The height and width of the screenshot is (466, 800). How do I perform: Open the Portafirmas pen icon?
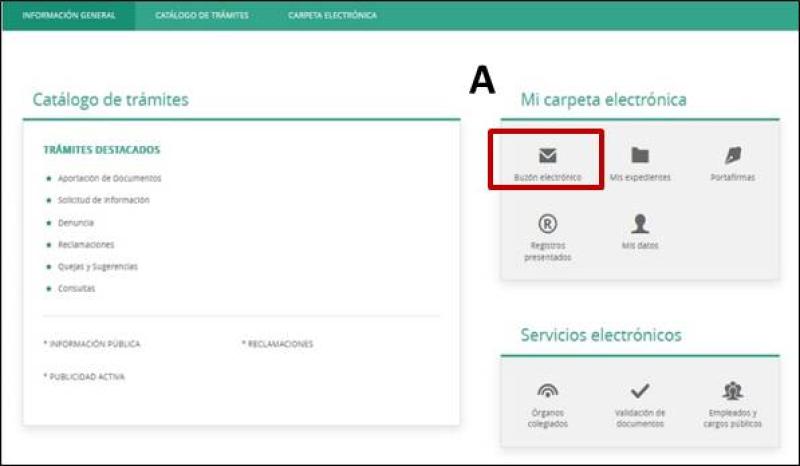point(733,156)
